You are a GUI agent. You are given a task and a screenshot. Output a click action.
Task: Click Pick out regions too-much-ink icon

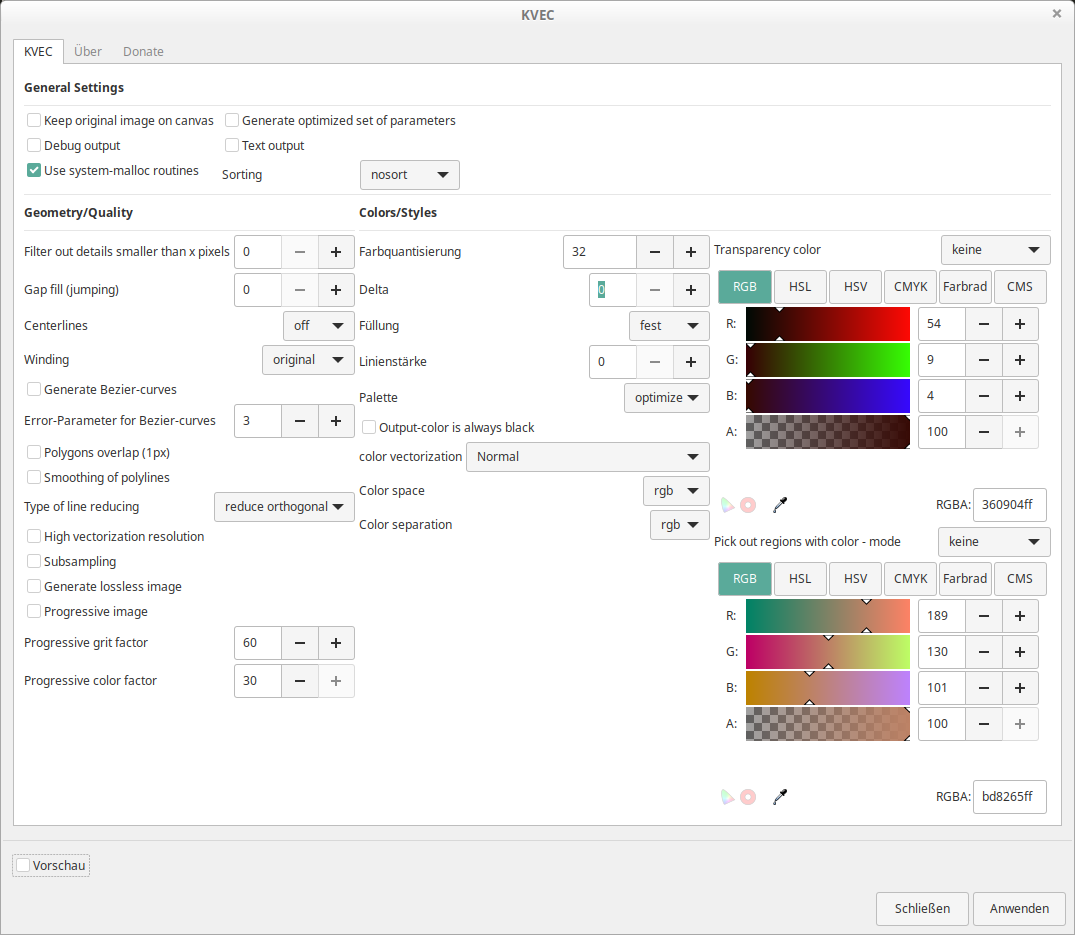tap(748, 797)
